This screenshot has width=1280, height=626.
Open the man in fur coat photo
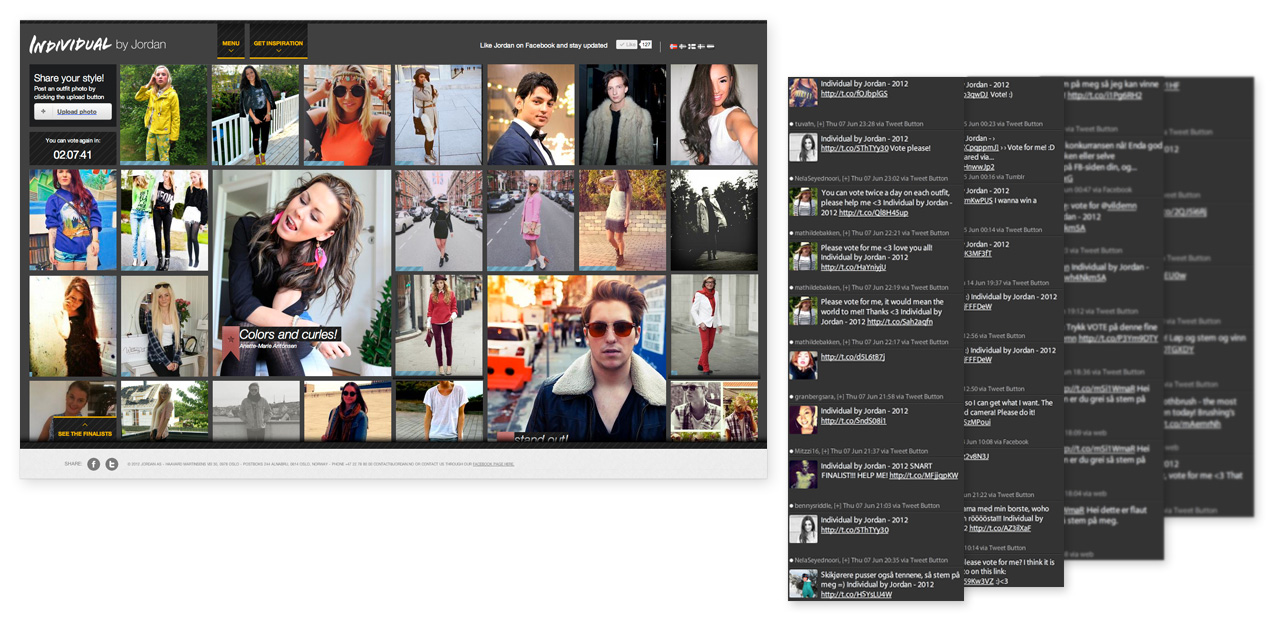[622, 114]
